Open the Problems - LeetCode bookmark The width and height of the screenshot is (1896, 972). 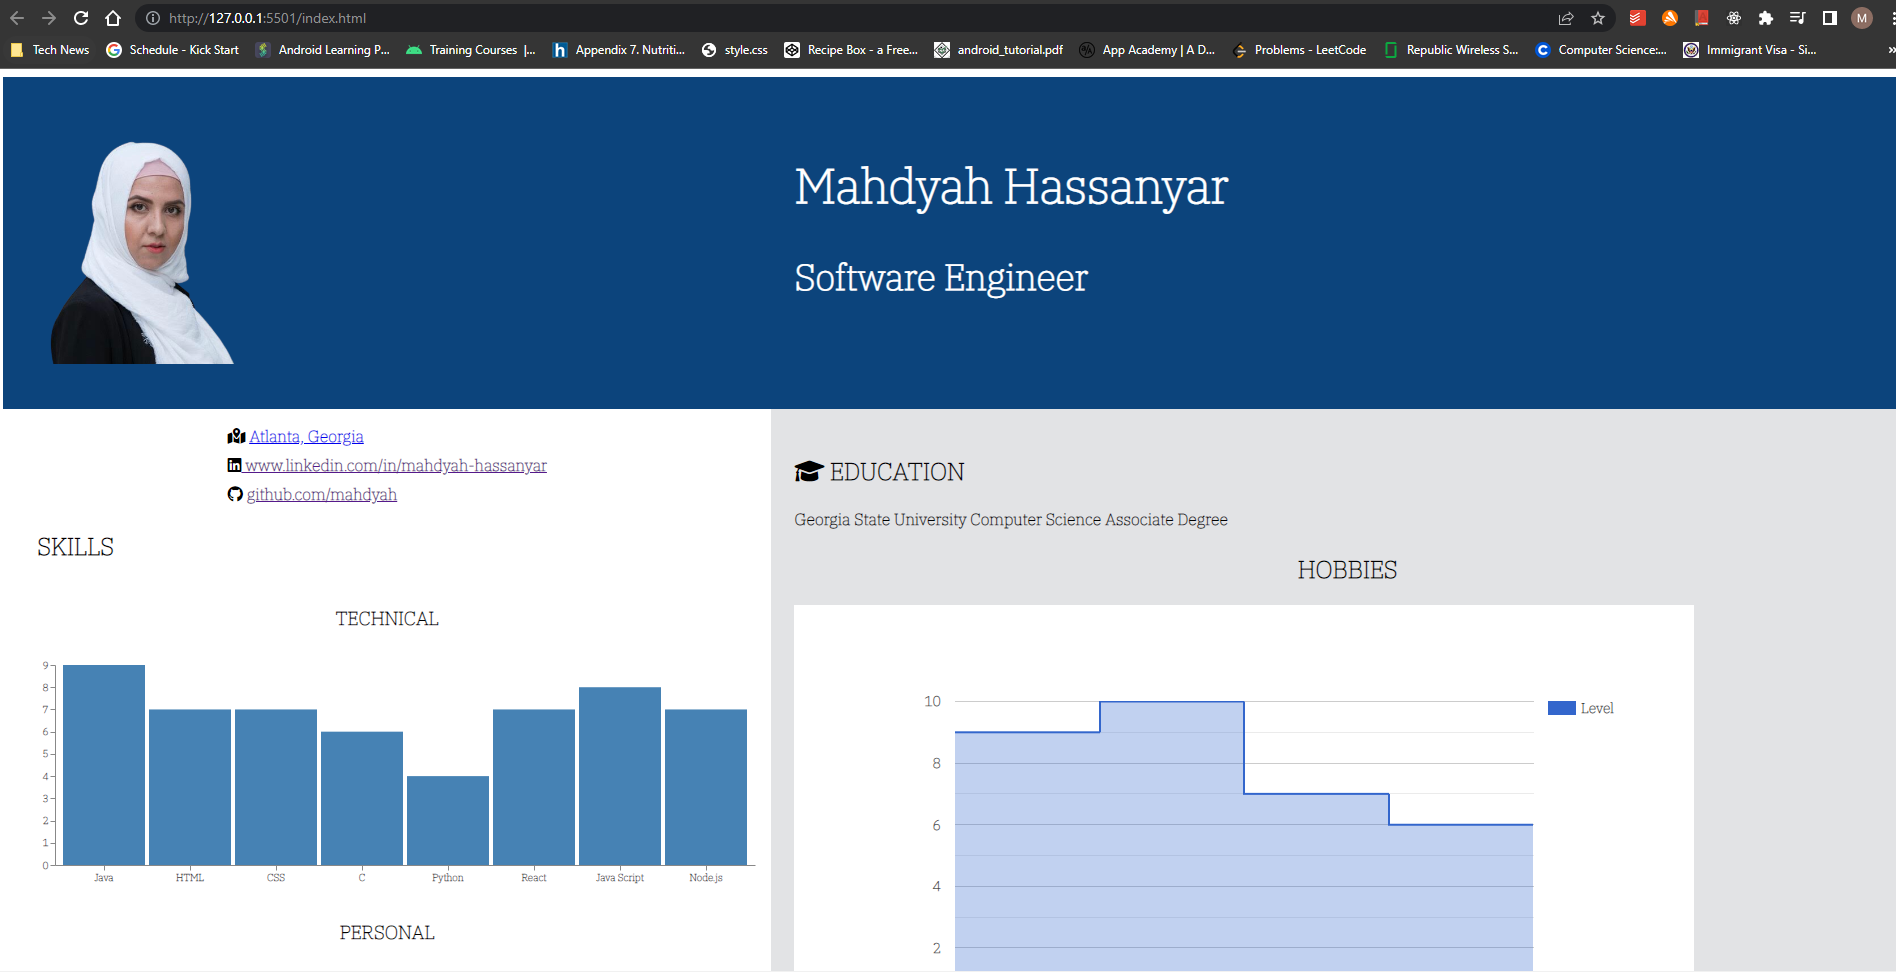pos(1300,50)
